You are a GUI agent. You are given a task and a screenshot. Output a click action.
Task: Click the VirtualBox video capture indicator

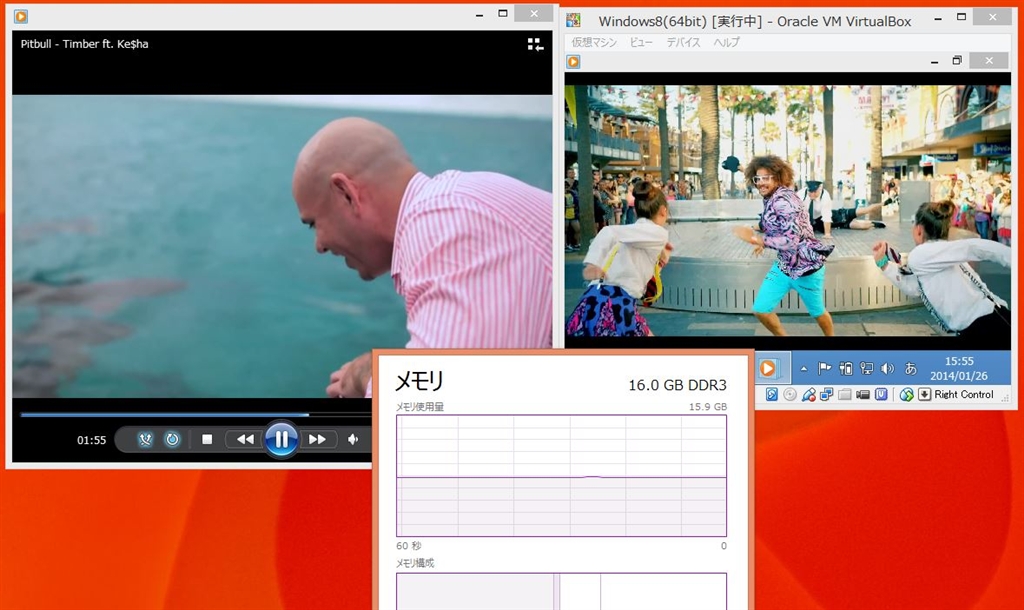tap(863, 394)
